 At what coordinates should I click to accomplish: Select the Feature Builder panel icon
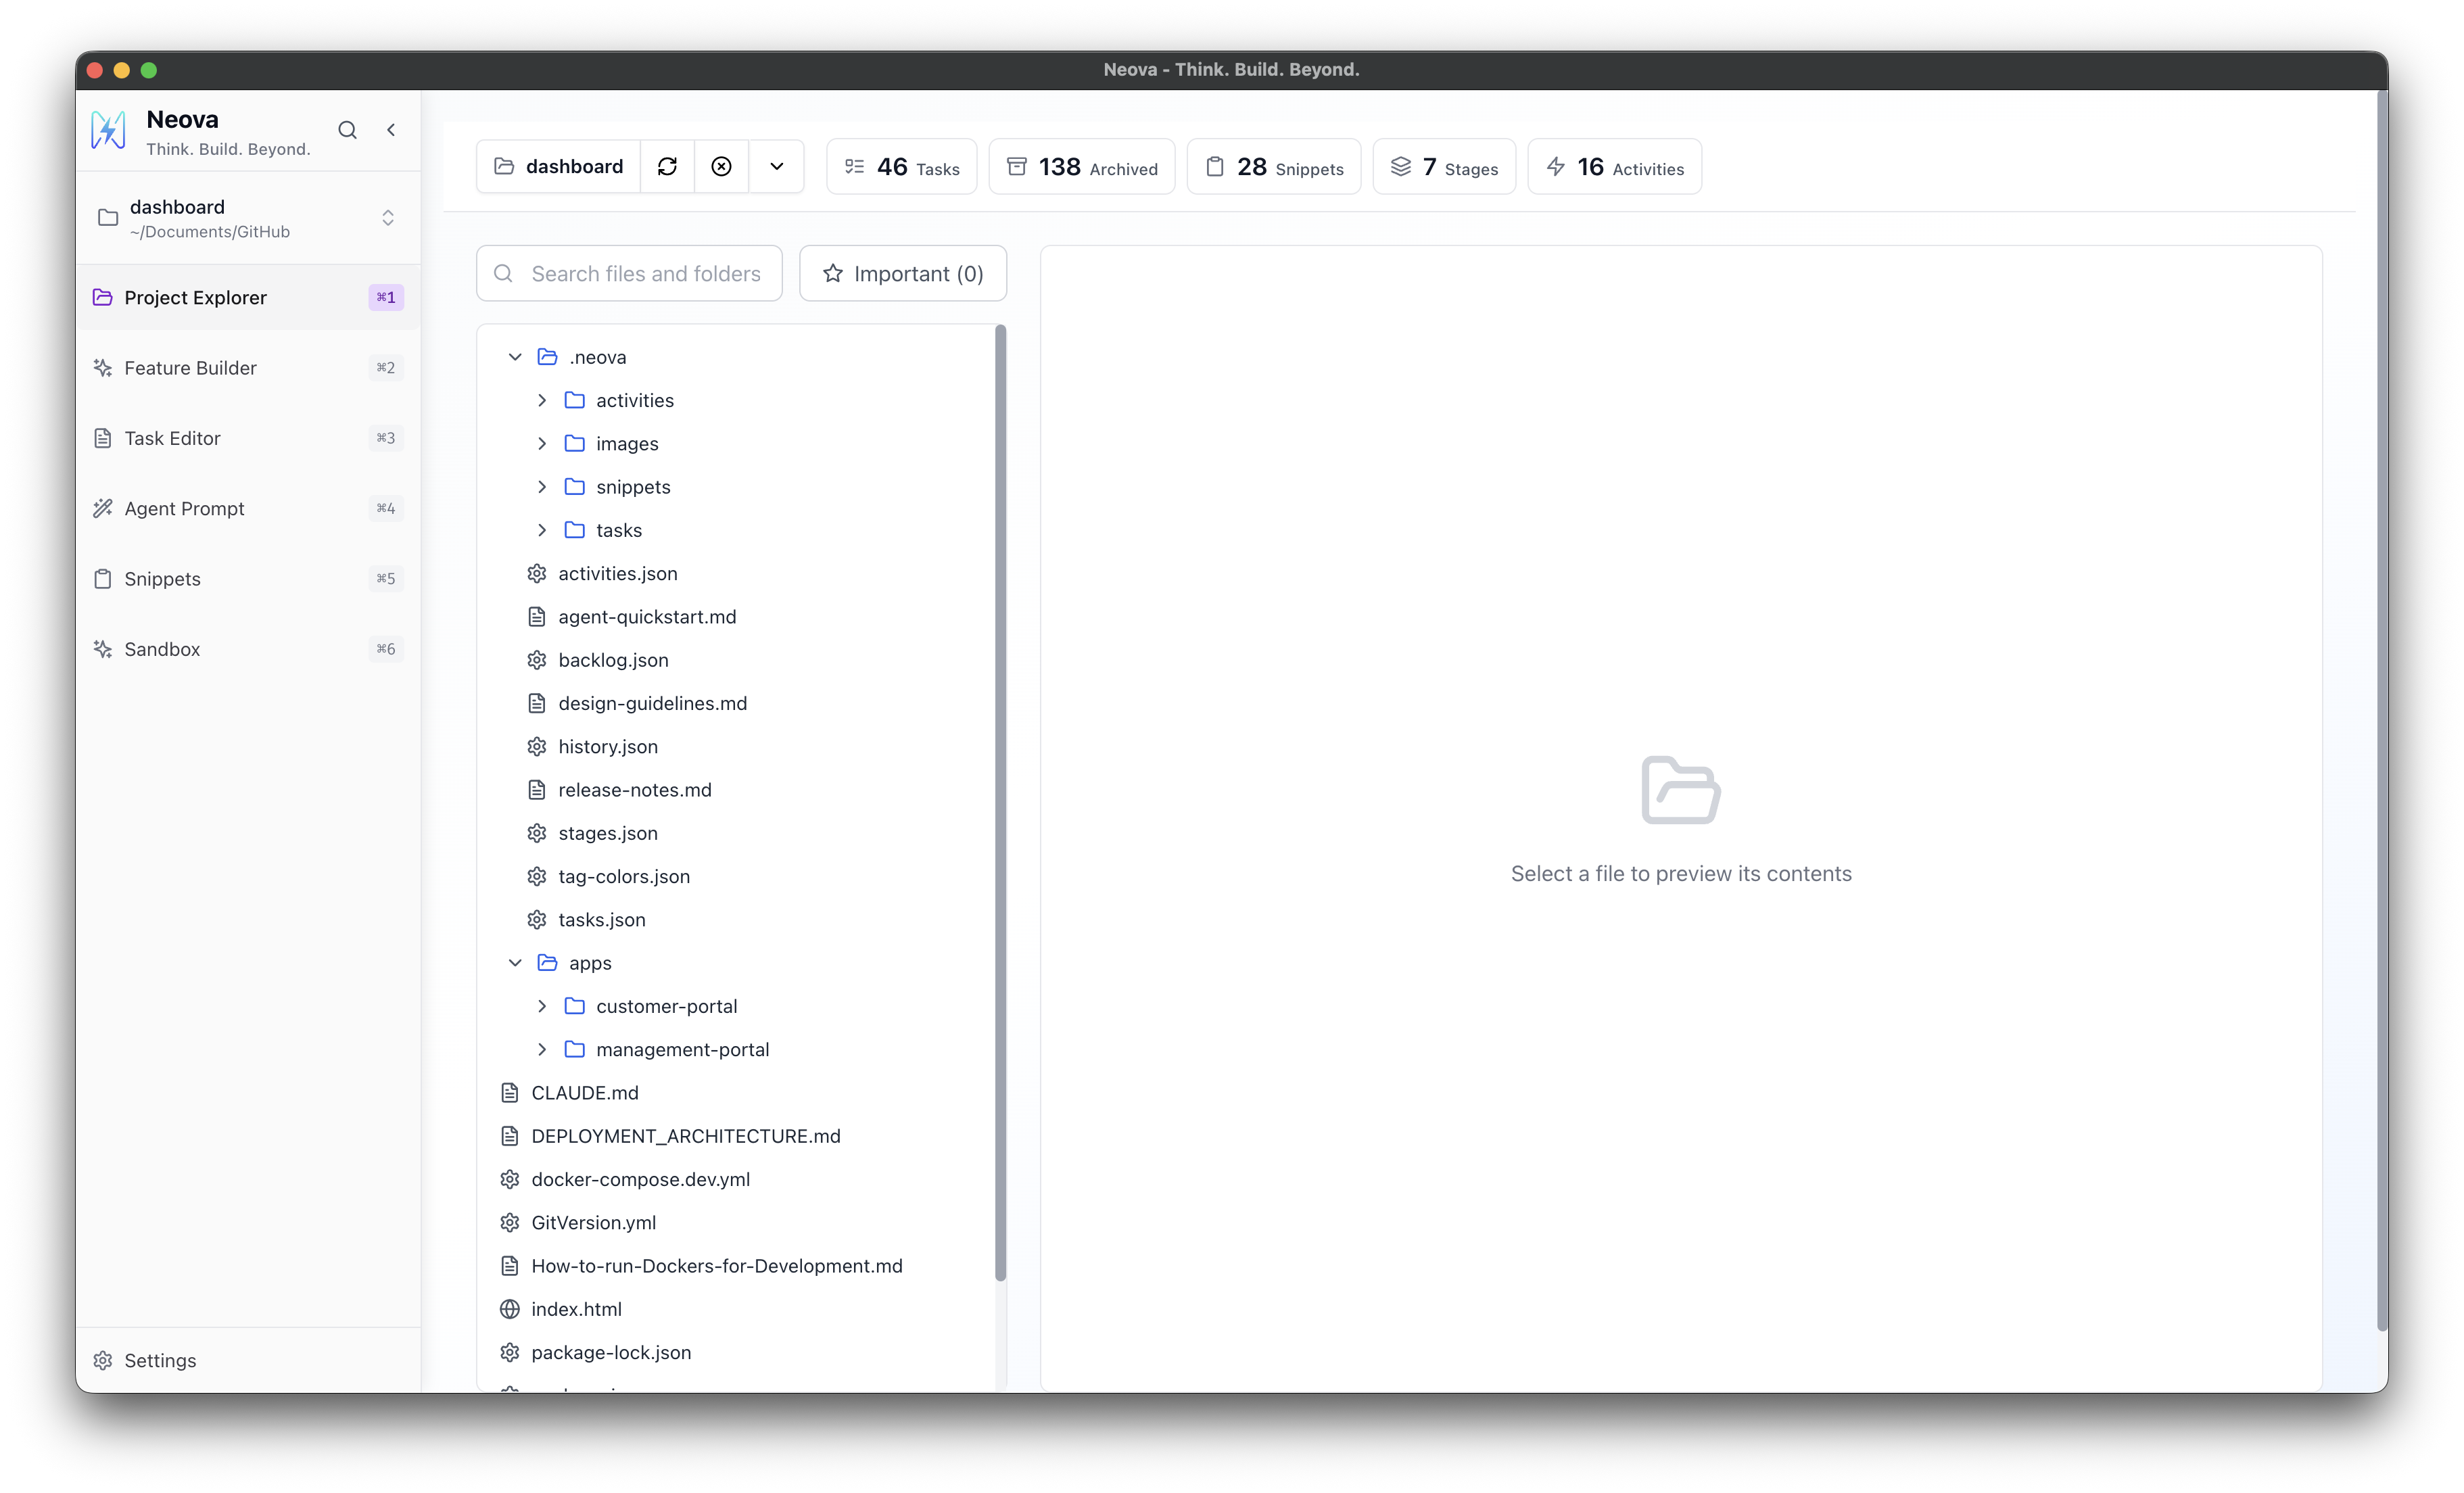click(103, 367)
